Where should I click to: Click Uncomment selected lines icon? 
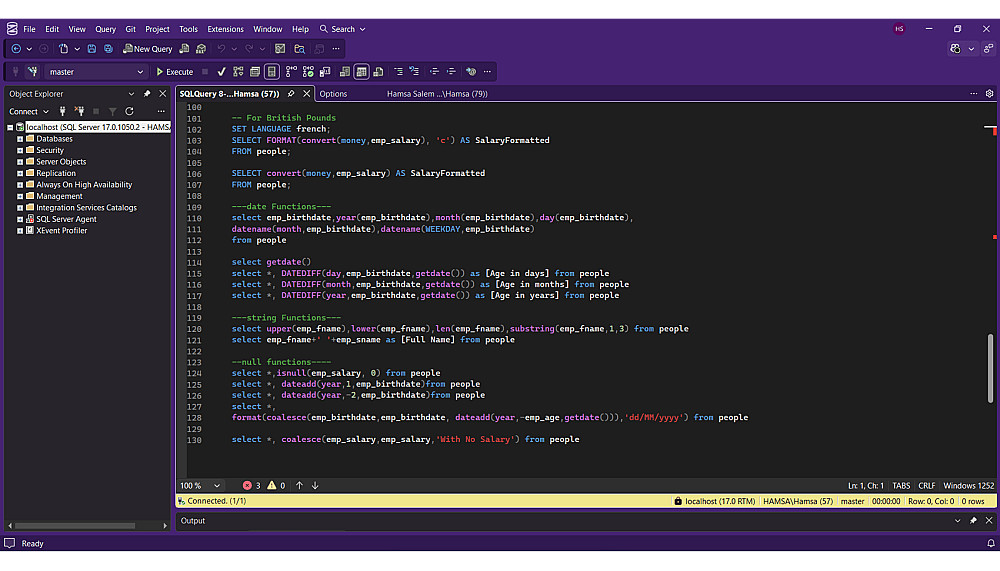point(415,71)
